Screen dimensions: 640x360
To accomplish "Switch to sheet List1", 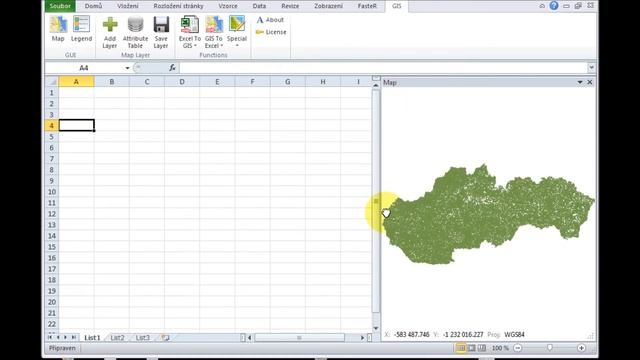I will point(92,338).
